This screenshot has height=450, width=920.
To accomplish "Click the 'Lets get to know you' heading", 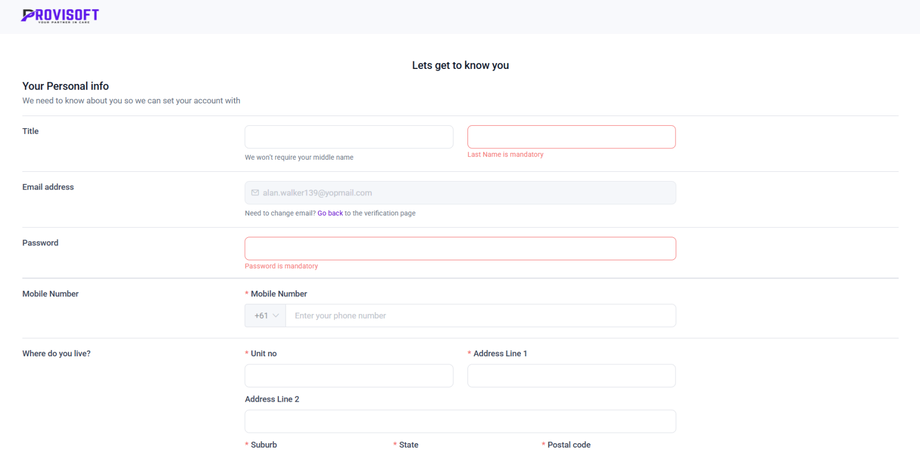I will point(460,65).
